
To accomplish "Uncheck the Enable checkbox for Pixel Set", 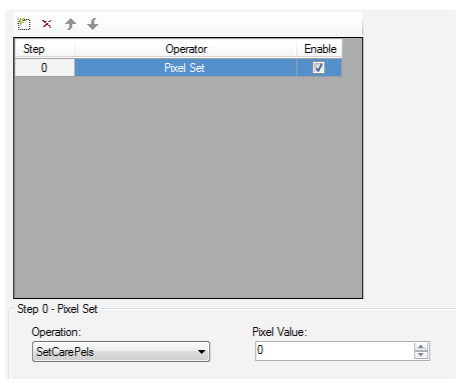I will point(318,68).
